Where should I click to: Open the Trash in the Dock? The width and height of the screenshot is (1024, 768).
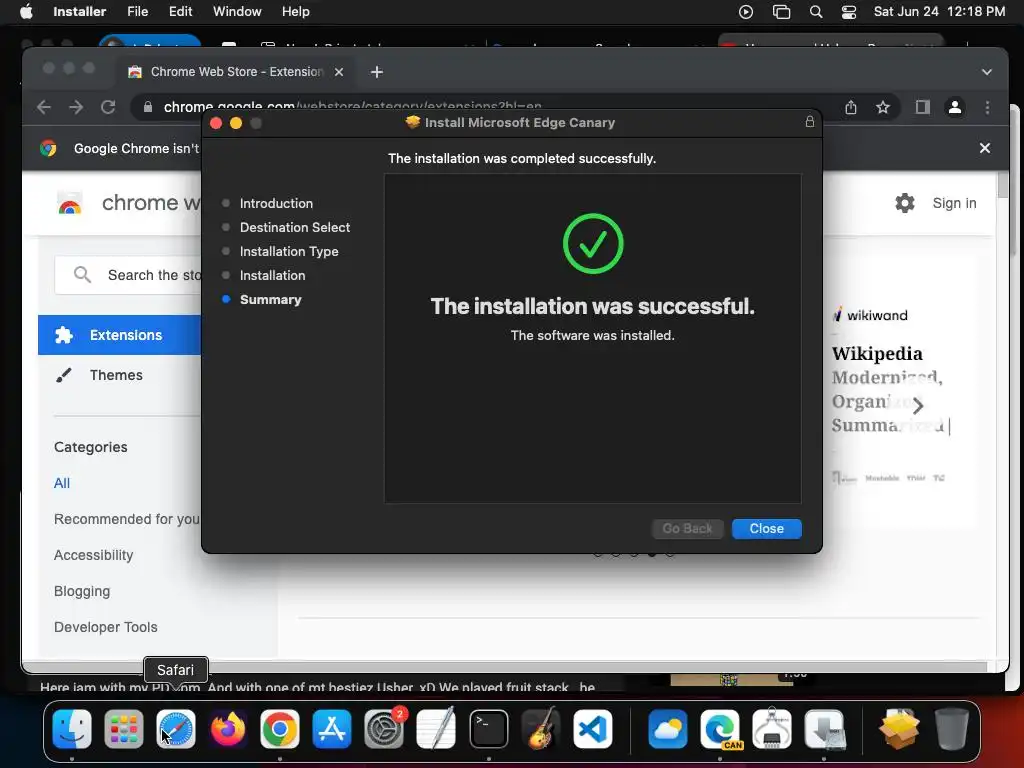click(952, 728)
